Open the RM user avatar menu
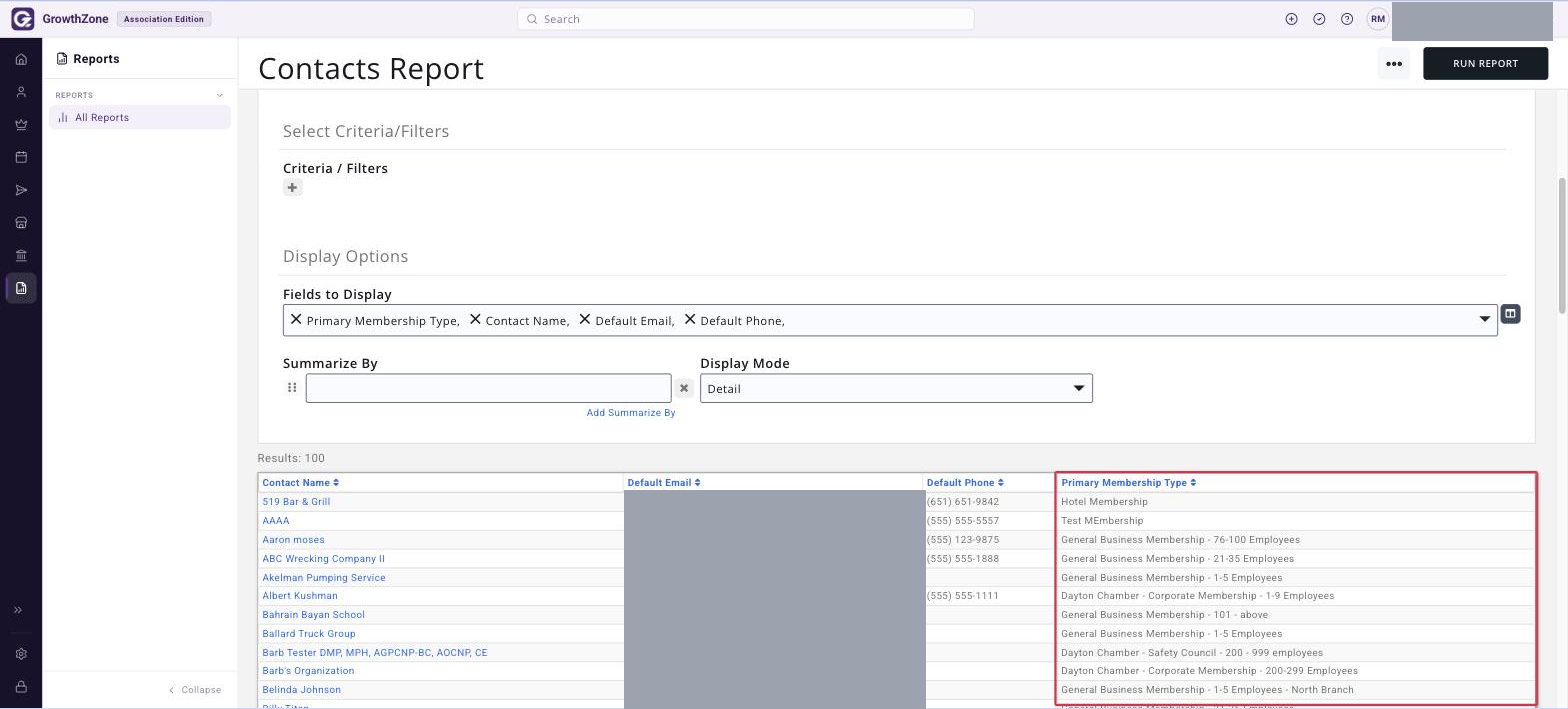Screen dimensions: 1568x709 click(1378, 19)
